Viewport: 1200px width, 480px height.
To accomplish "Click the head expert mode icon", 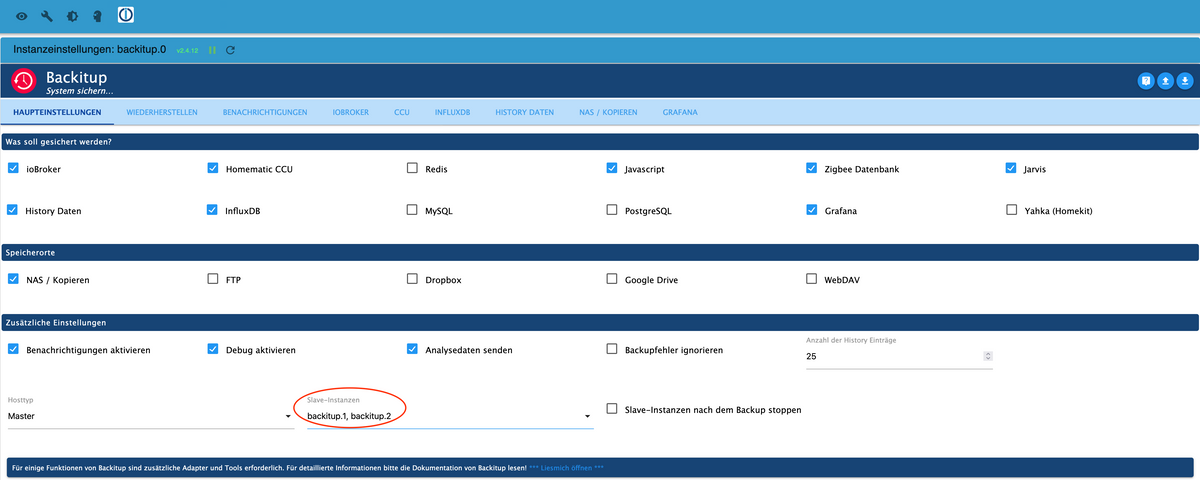I will pos(97,16).
